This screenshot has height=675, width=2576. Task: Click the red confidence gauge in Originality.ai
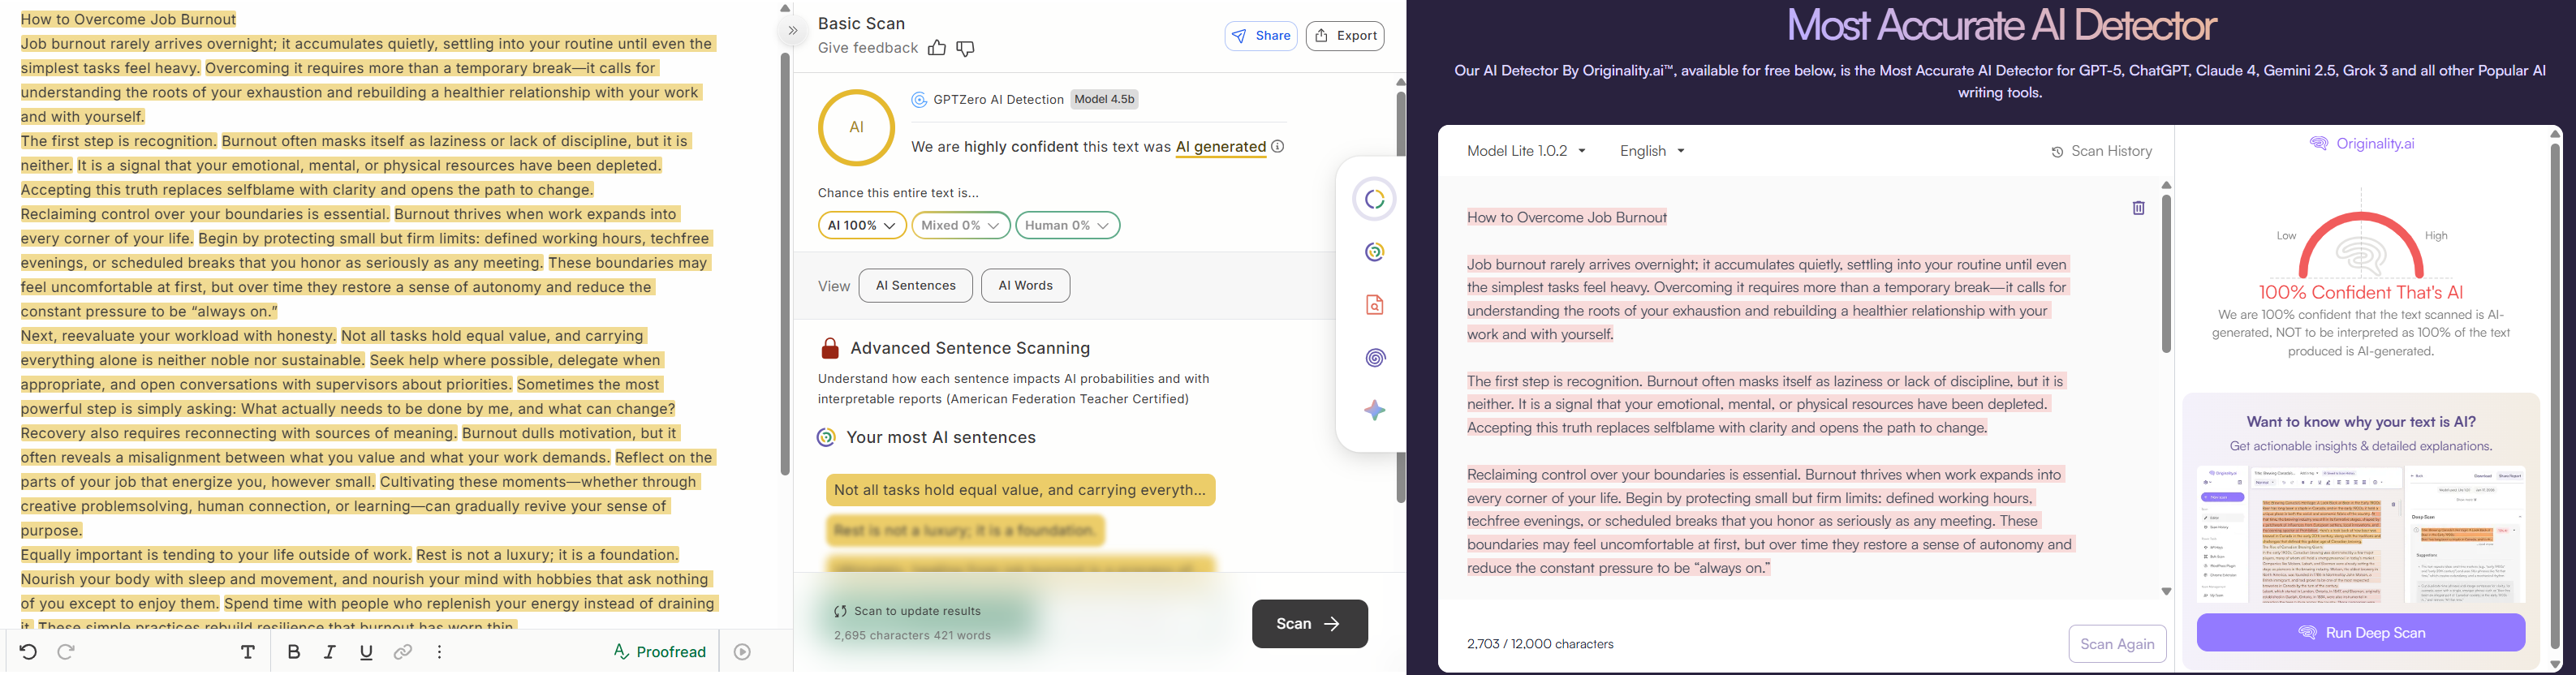point(2361,245)
